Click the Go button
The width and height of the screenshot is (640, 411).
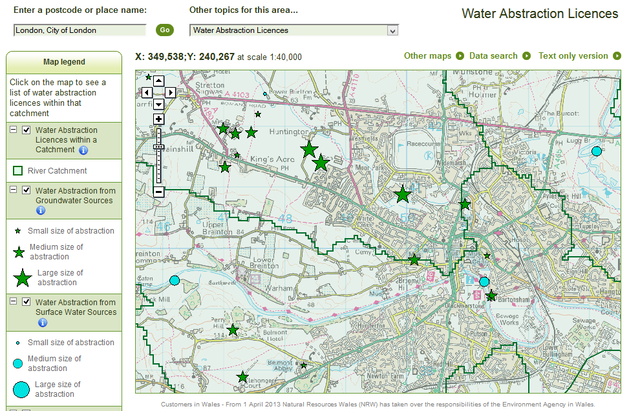165,30
